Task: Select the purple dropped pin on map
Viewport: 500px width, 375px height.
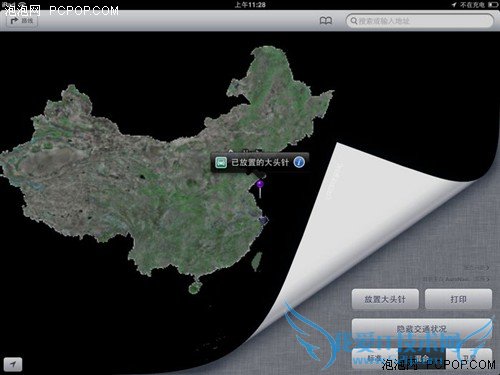Action: [x=260, y=188]
